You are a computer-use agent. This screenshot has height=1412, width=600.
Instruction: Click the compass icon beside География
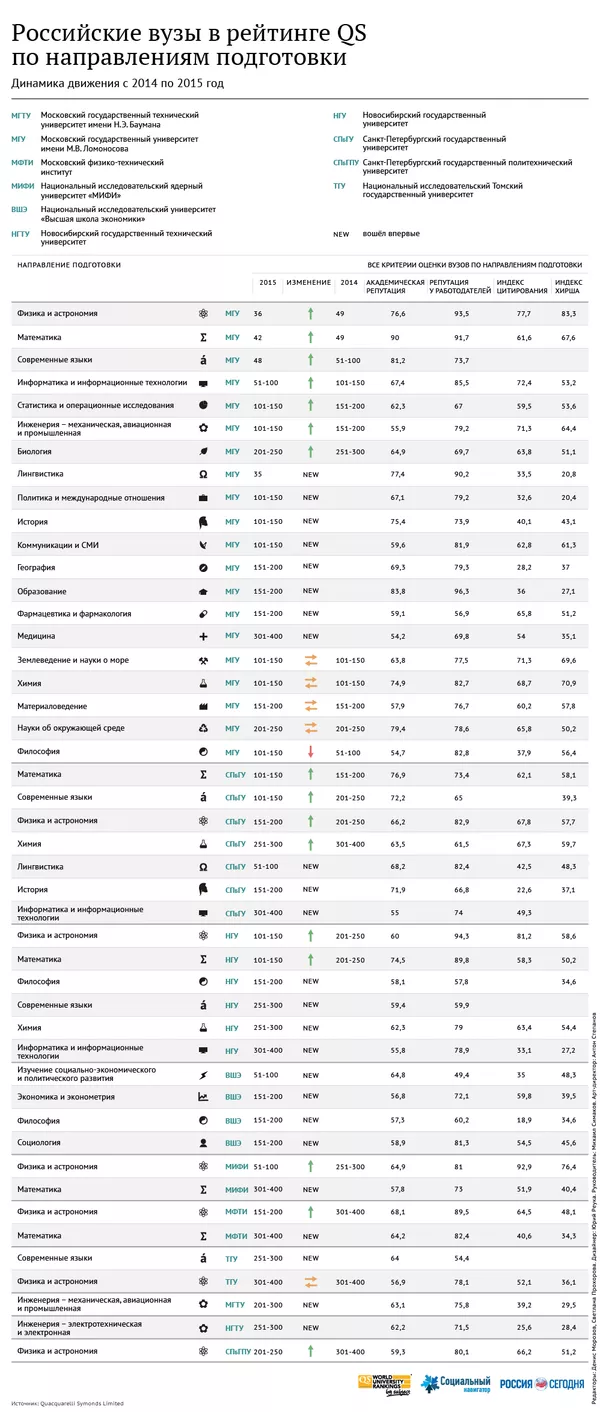(x=203, y=567)
